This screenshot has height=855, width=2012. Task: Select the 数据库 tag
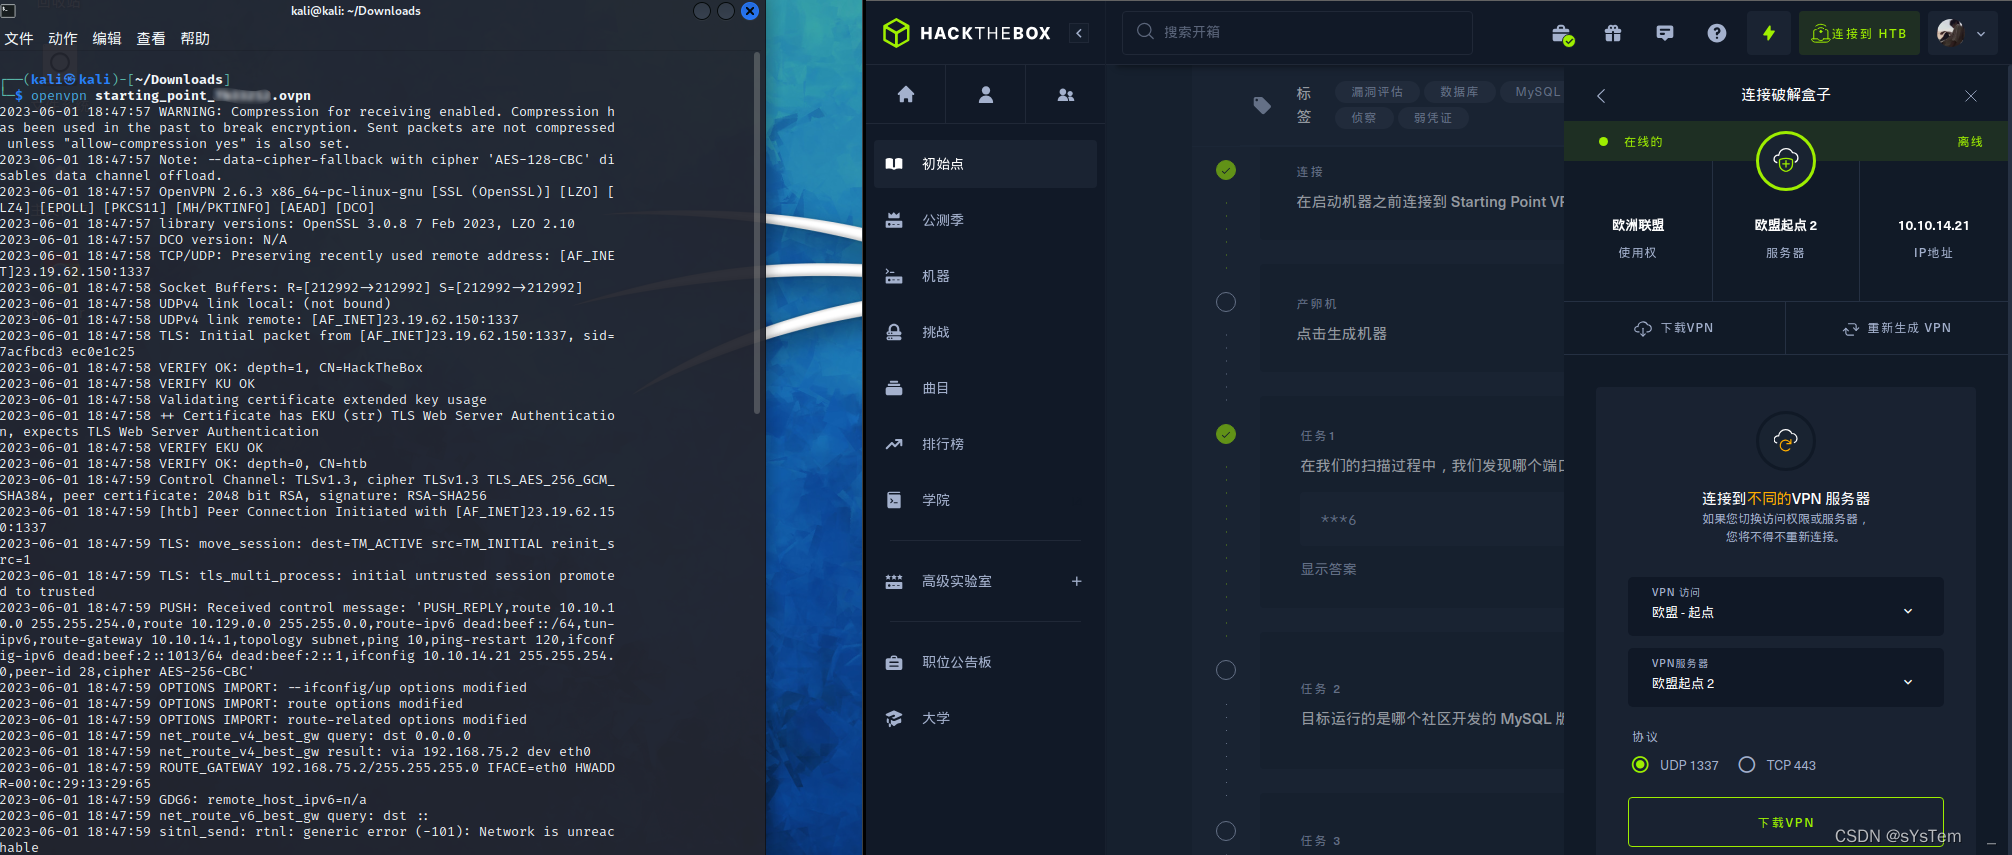tap(1459, 92)
